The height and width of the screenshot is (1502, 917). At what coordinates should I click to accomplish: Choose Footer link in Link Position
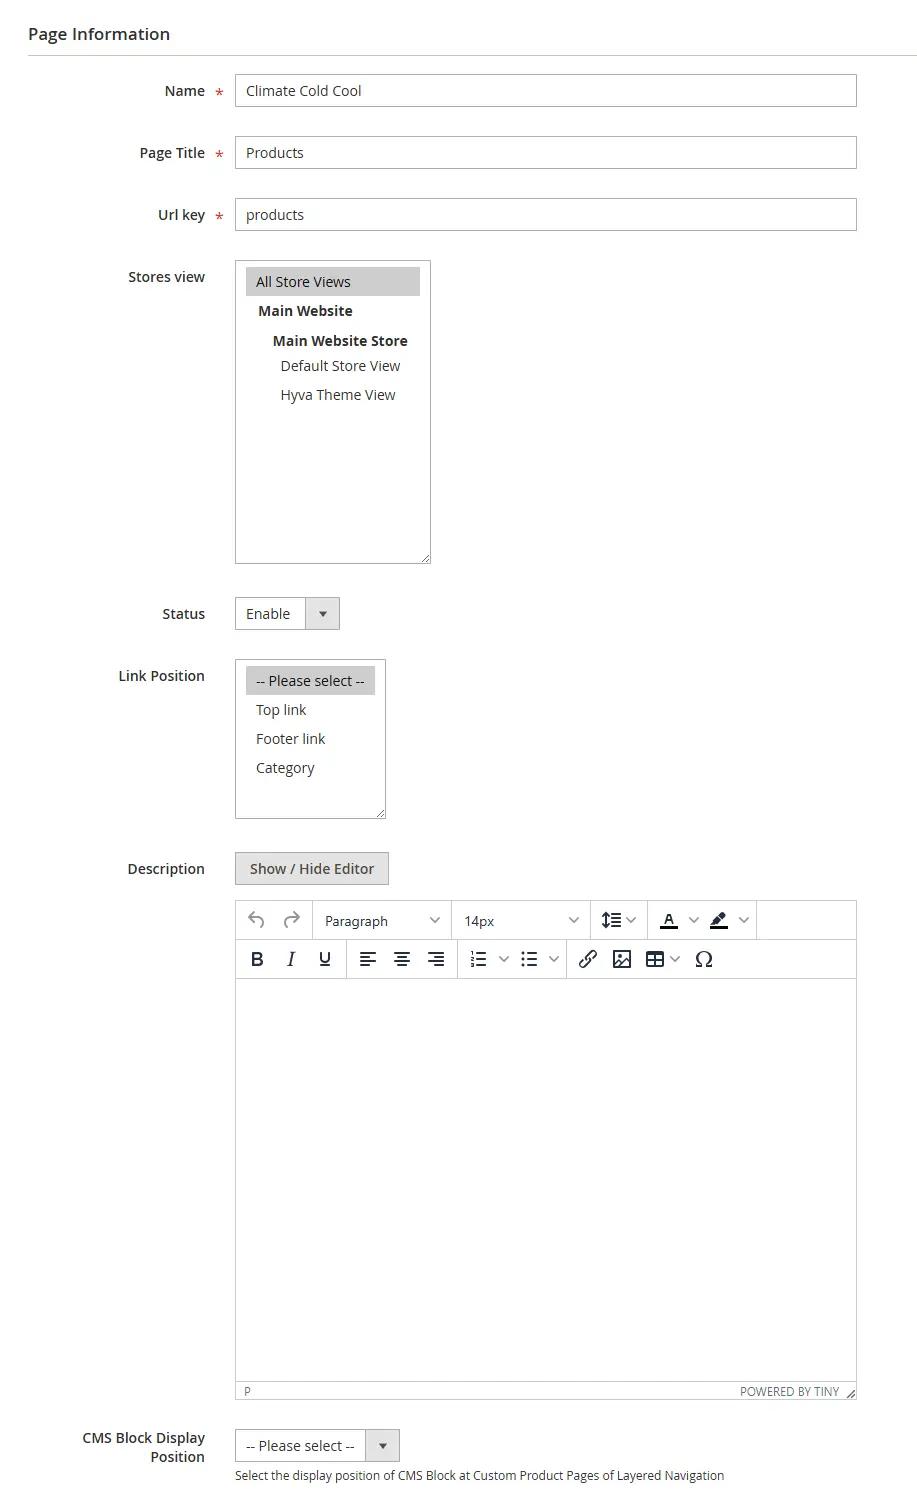291,739
